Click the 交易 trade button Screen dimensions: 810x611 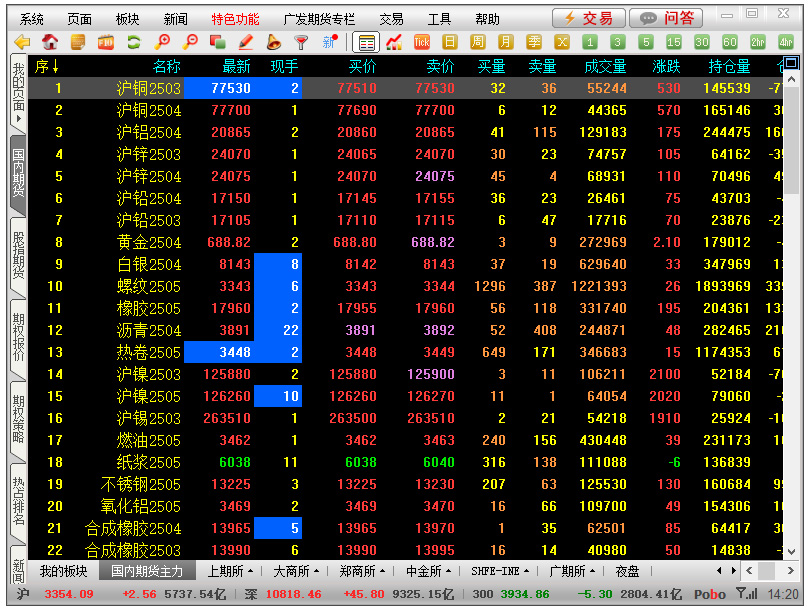(589, 18)
